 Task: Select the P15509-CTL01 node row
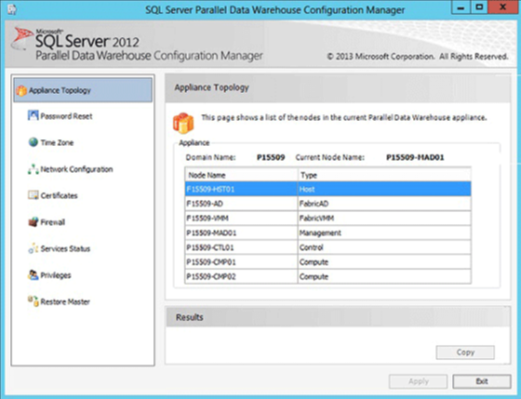pos(328,247)
